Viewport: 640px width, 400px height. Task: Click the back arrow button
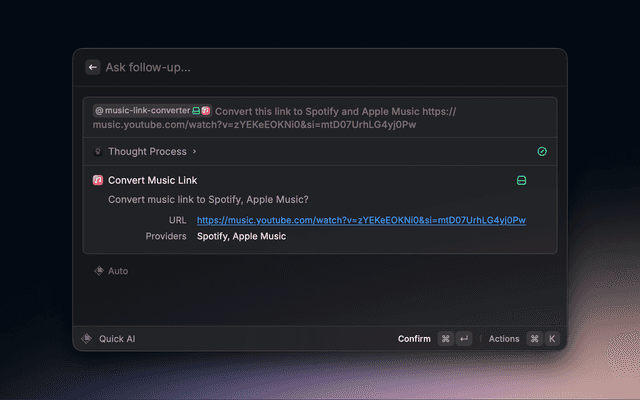click(x=93, y=68)
